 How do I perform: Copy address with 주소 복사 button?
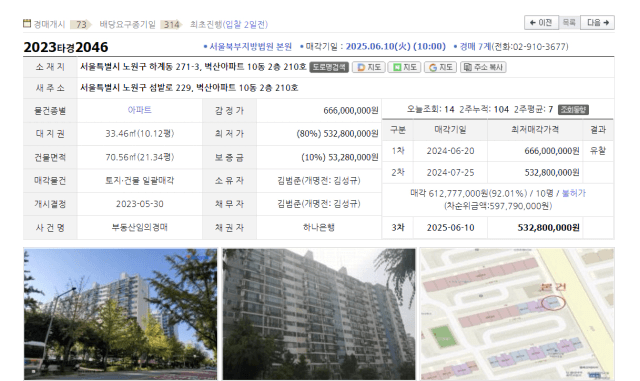[483, 67]
